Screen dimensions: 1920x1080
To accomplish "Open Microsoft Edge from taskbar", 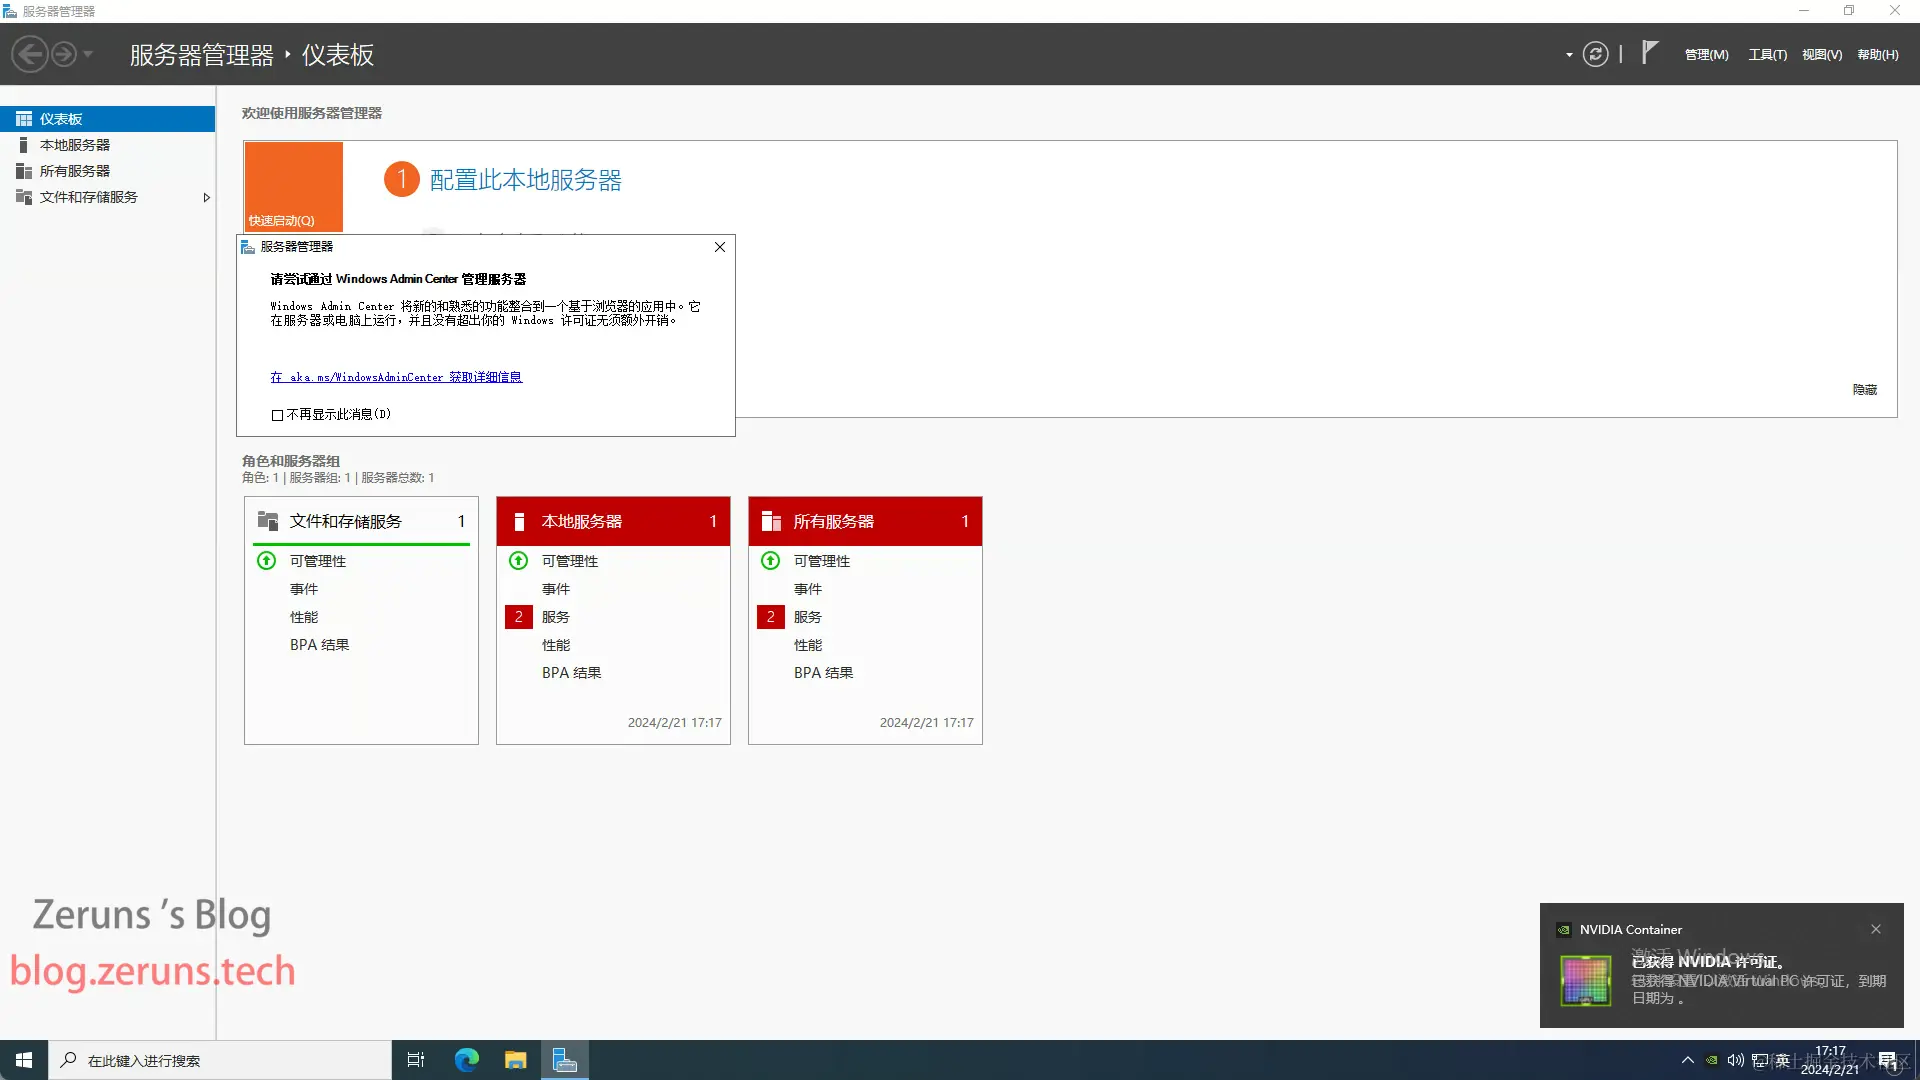I will coord(466,1060).
